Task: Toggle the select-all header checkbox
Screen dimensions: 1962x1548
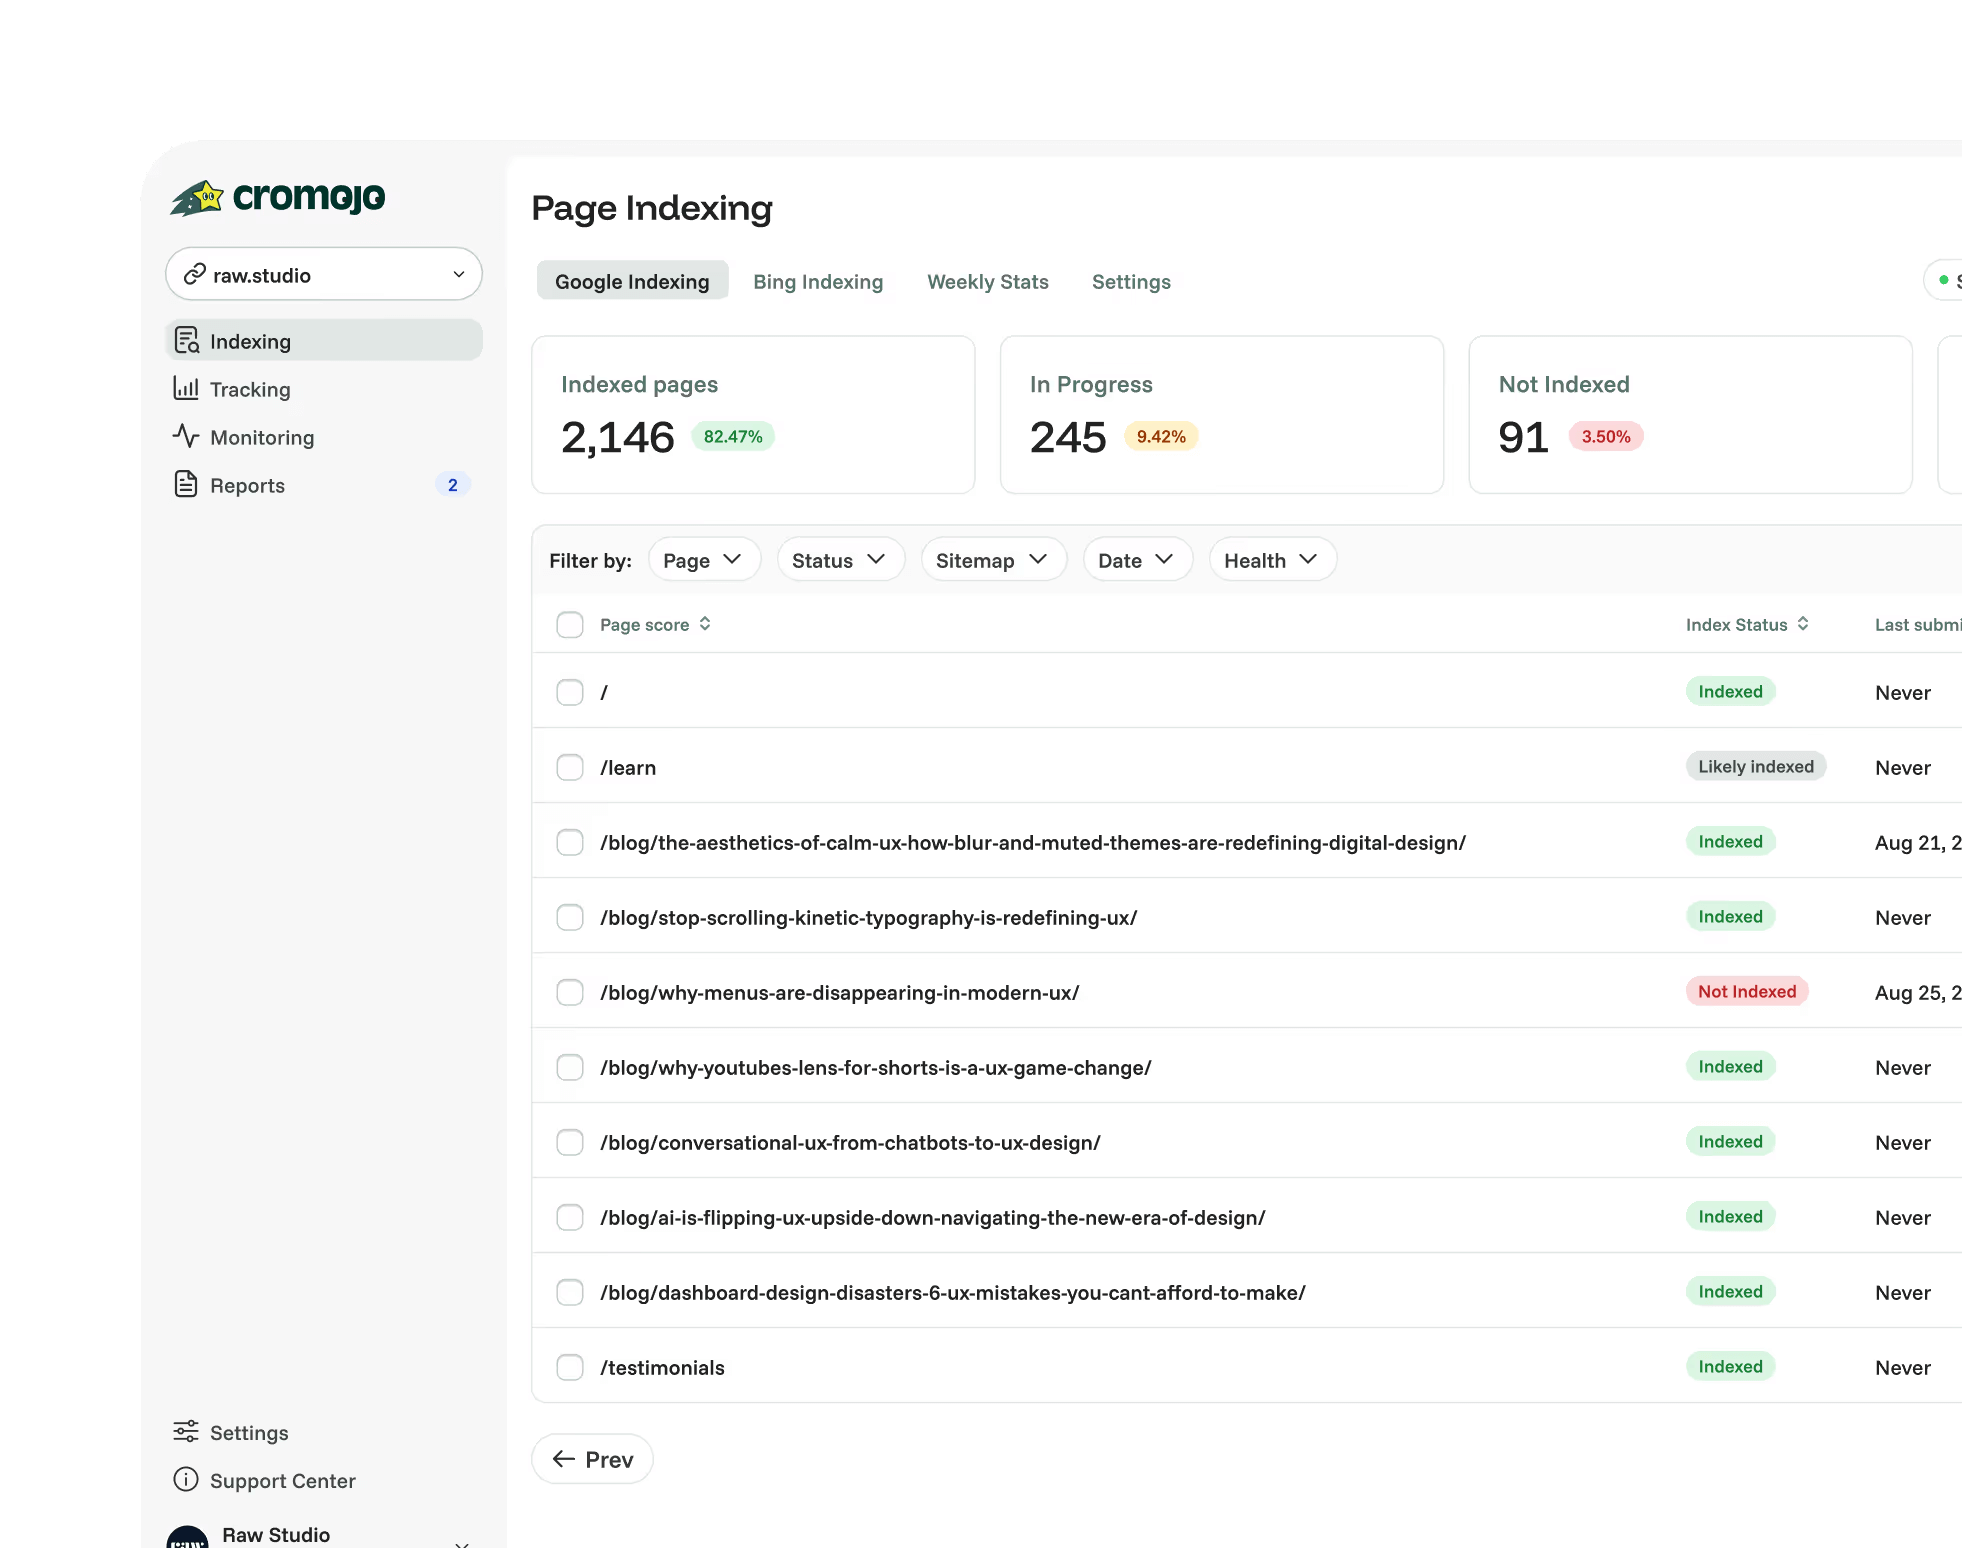Action: click(570, 625)
